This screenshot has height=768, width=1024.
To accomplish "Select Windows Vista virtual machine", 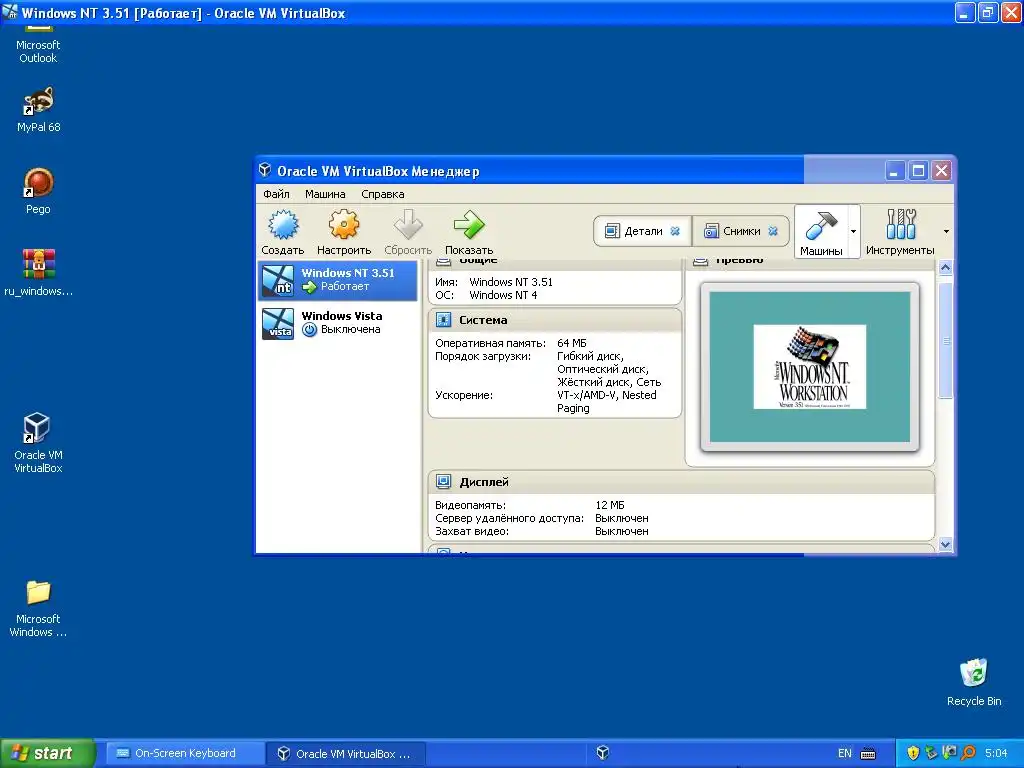I will (338, 323).
